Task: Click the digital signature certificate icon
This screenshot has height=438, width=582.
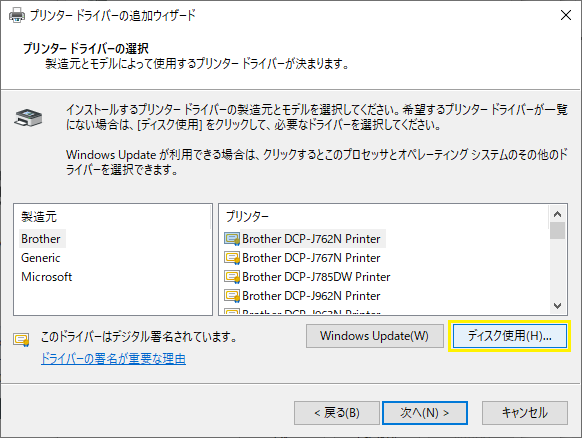Action: tap(21, 339)
